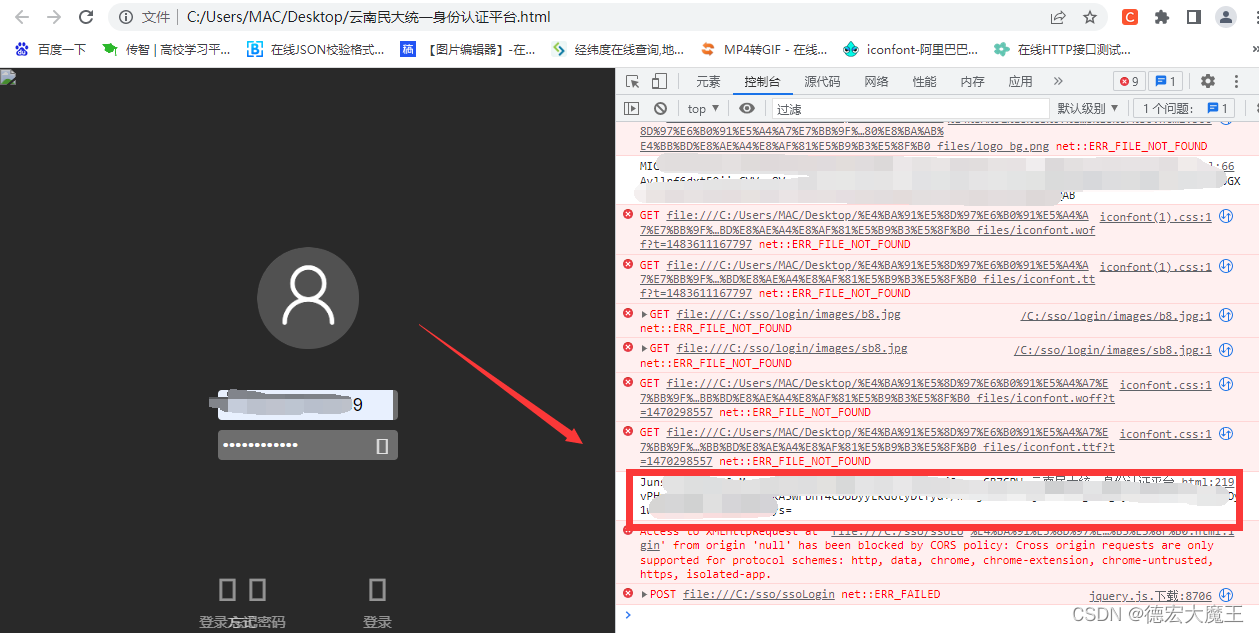Switch to the 内存 DevTools tab
The height and width of the screenshot is (633, 1259).
pyautogui.click(x=972, y=82)
